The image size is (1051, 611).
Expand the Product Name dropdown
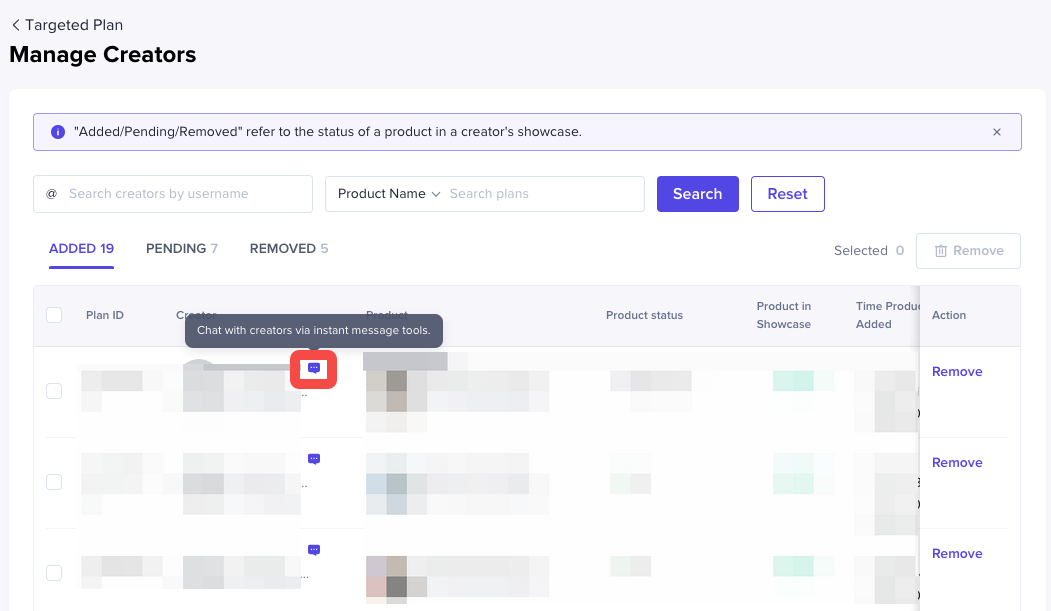point(389,194)
